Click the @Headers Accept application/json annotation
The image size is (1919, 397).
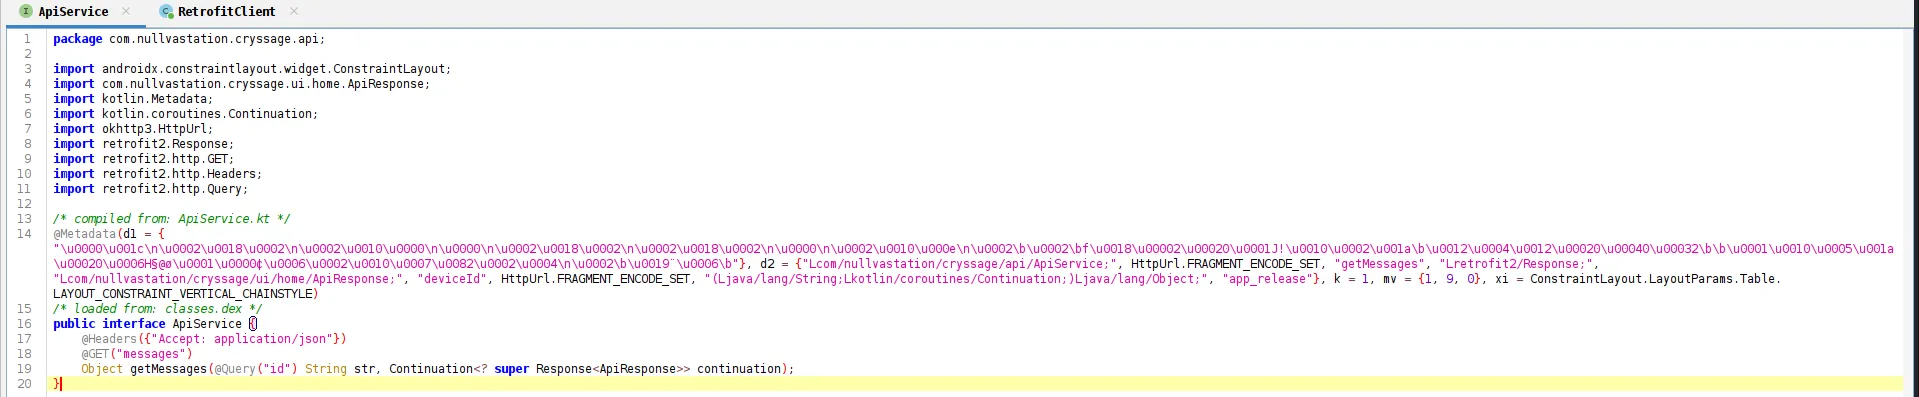pyautogui.click(x=214, y=339)
